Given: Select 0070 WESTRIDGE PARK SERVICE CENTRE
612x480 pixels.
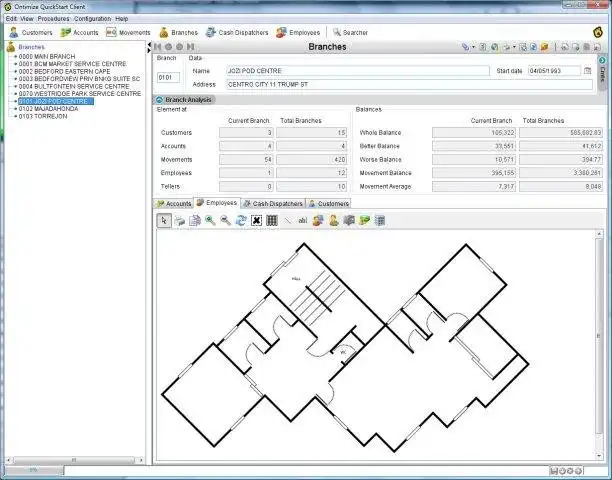Looking at the screenshot, I should point(80,94).
